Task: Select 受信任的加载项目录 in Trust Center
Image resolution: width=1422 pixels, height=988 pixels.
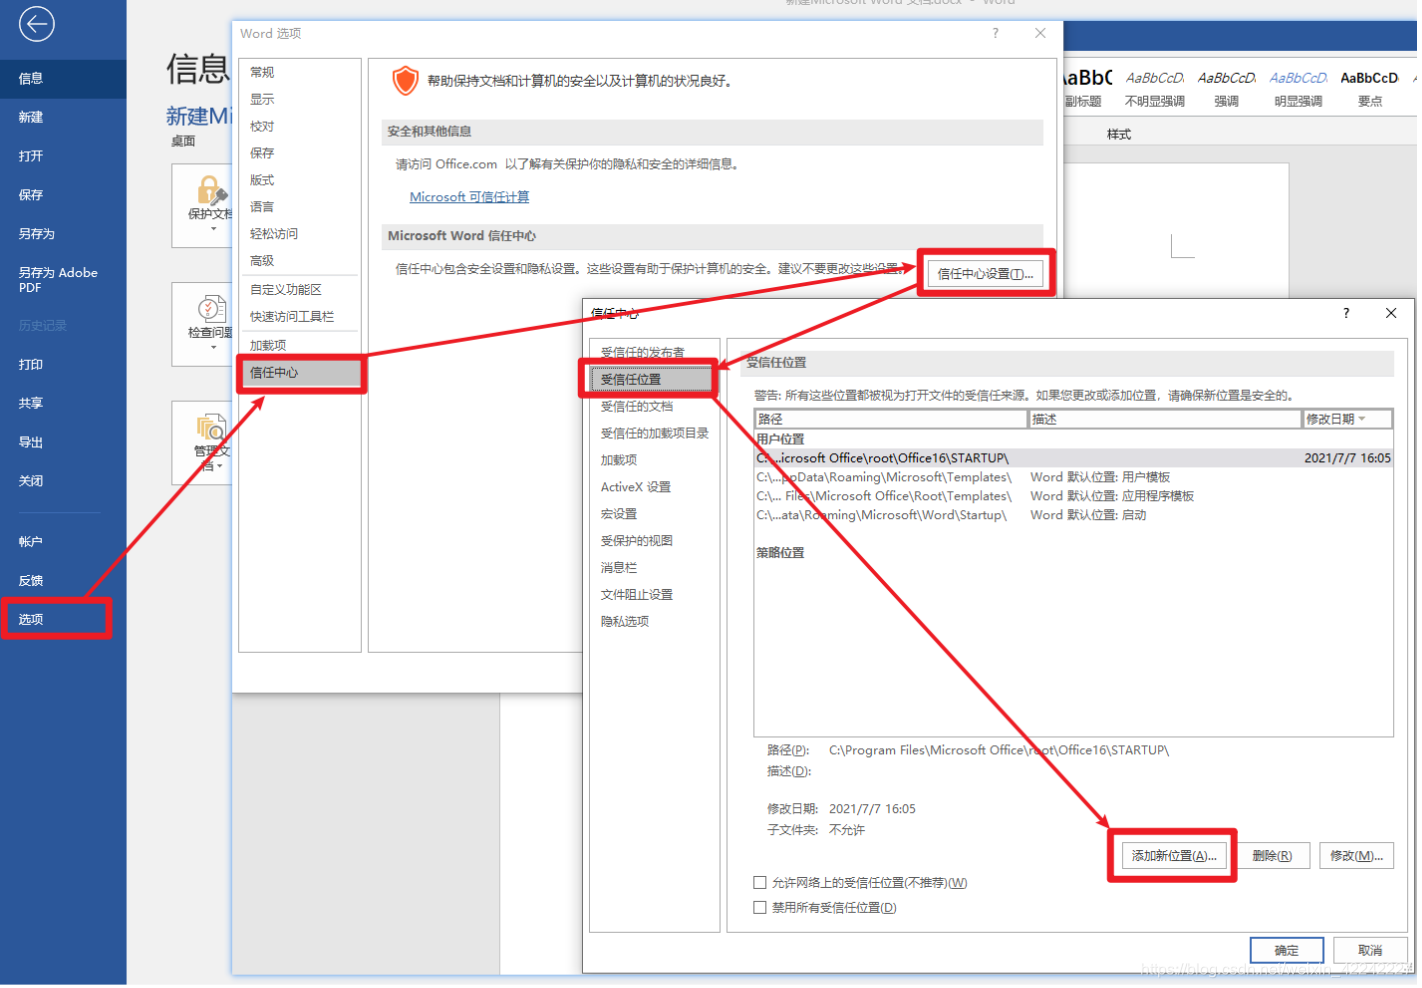Action: click(x=655, y=434)
